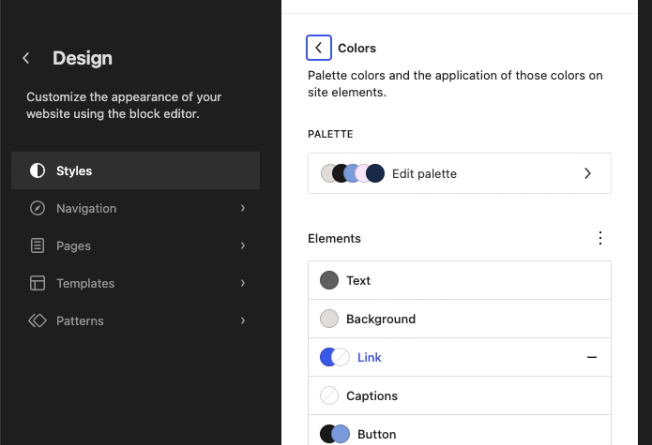The image size is (652, 445).
Task: Expand the Templates chevron
Action: (x=243, y=283)
